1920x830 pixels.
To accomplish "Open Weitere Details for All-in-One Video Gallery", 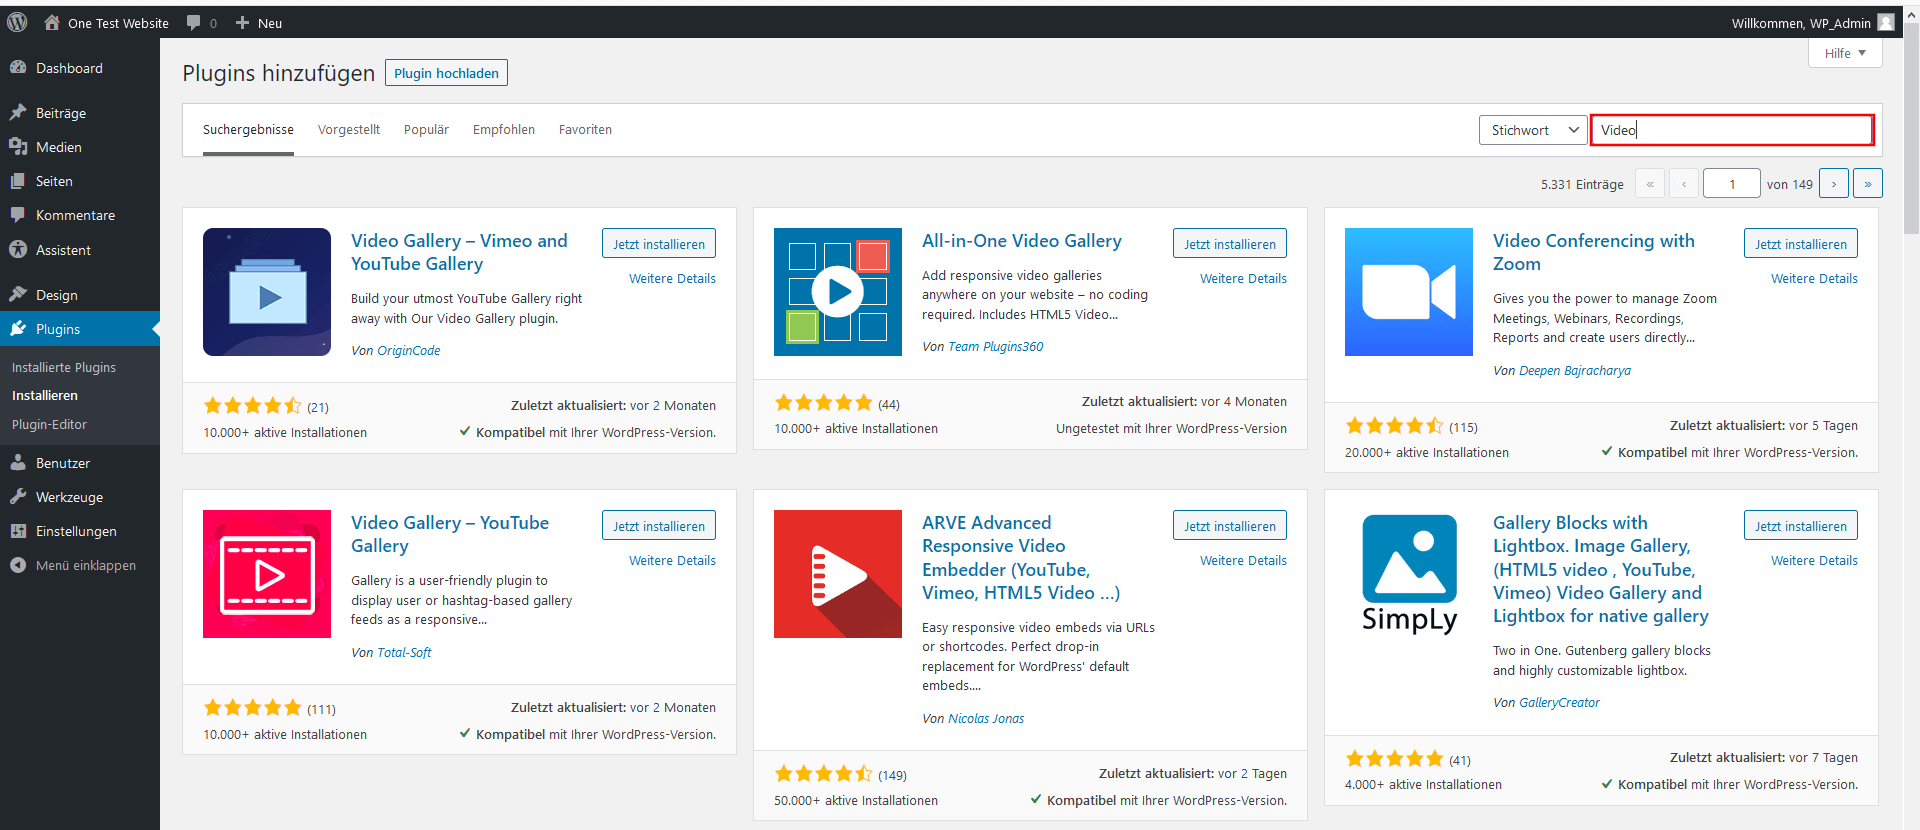I will [x=1243, y=279].
